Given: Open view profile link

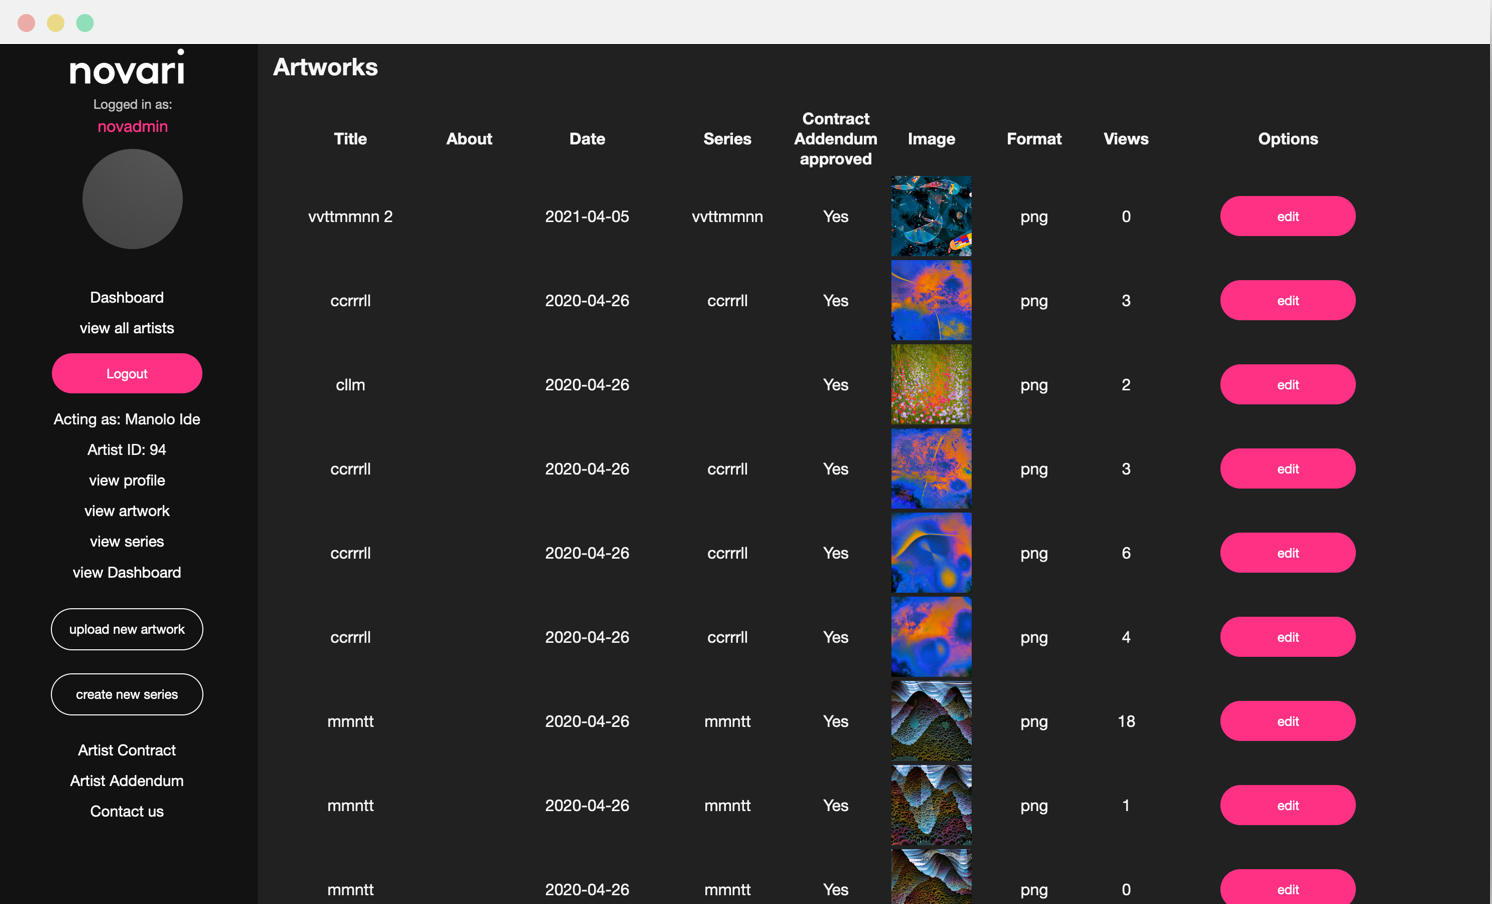Looking at the screenshot, I should (x=127, y=480).
